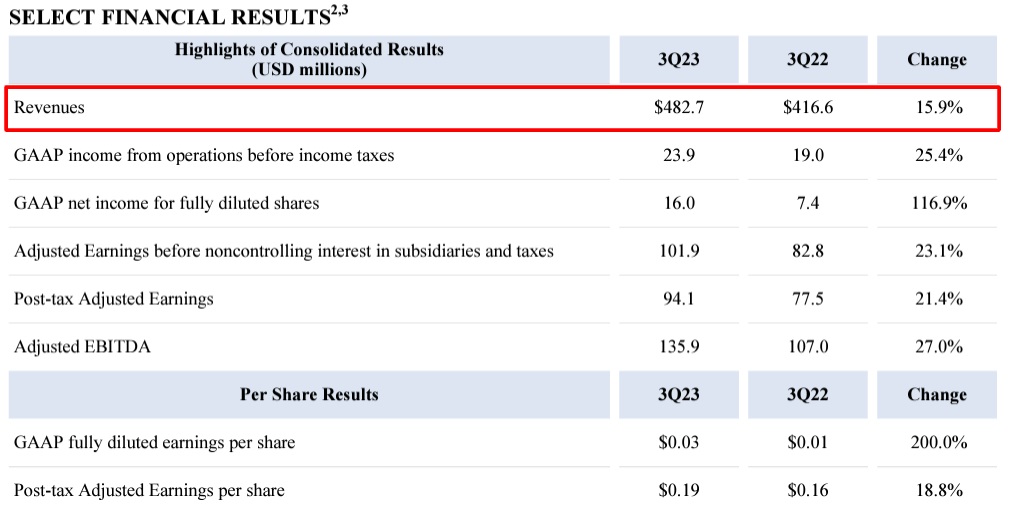Click GAAP income from operations row label
This screenshot has height=519, width=1013.
204,155
